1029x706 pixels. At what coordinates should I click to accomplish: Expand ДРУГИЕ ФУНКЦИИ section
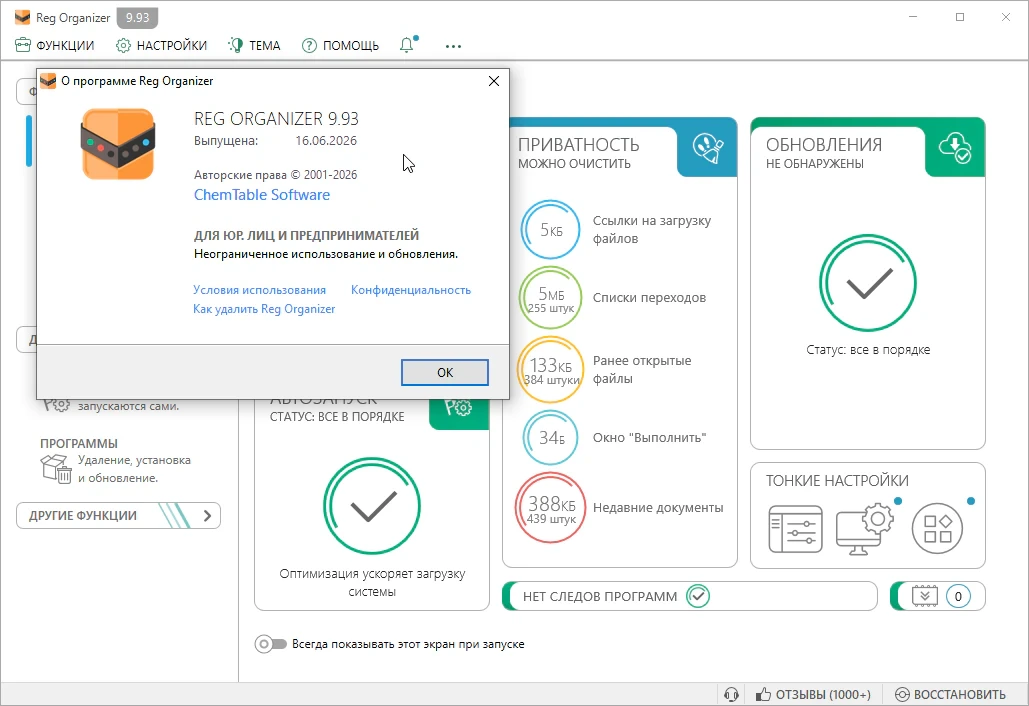[x=118, y=515]
